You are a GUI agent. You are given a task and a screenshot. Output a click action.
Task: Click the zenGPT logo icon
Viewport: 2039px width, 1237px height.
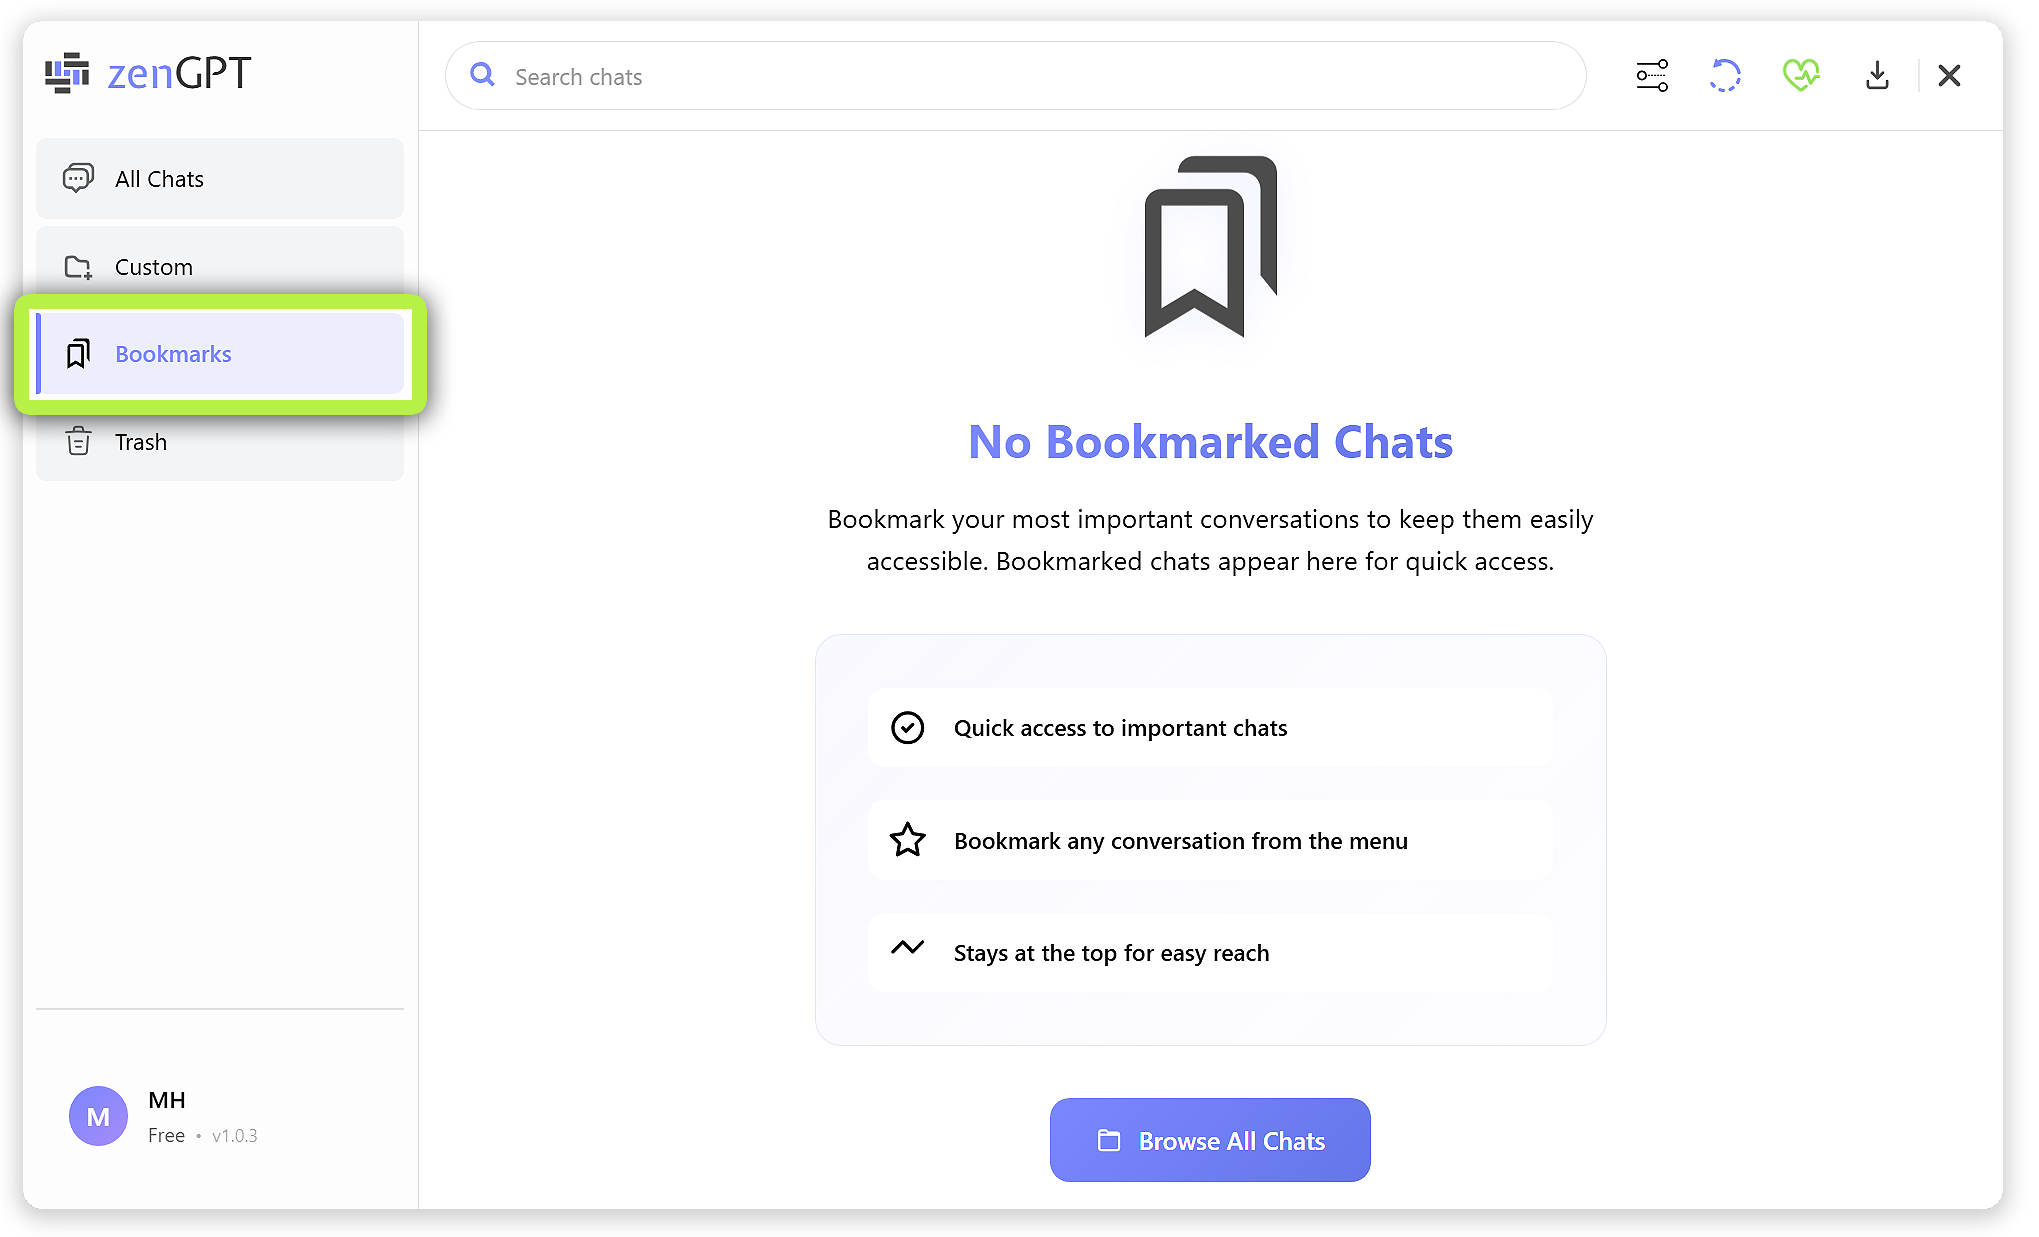coord(67,73)
